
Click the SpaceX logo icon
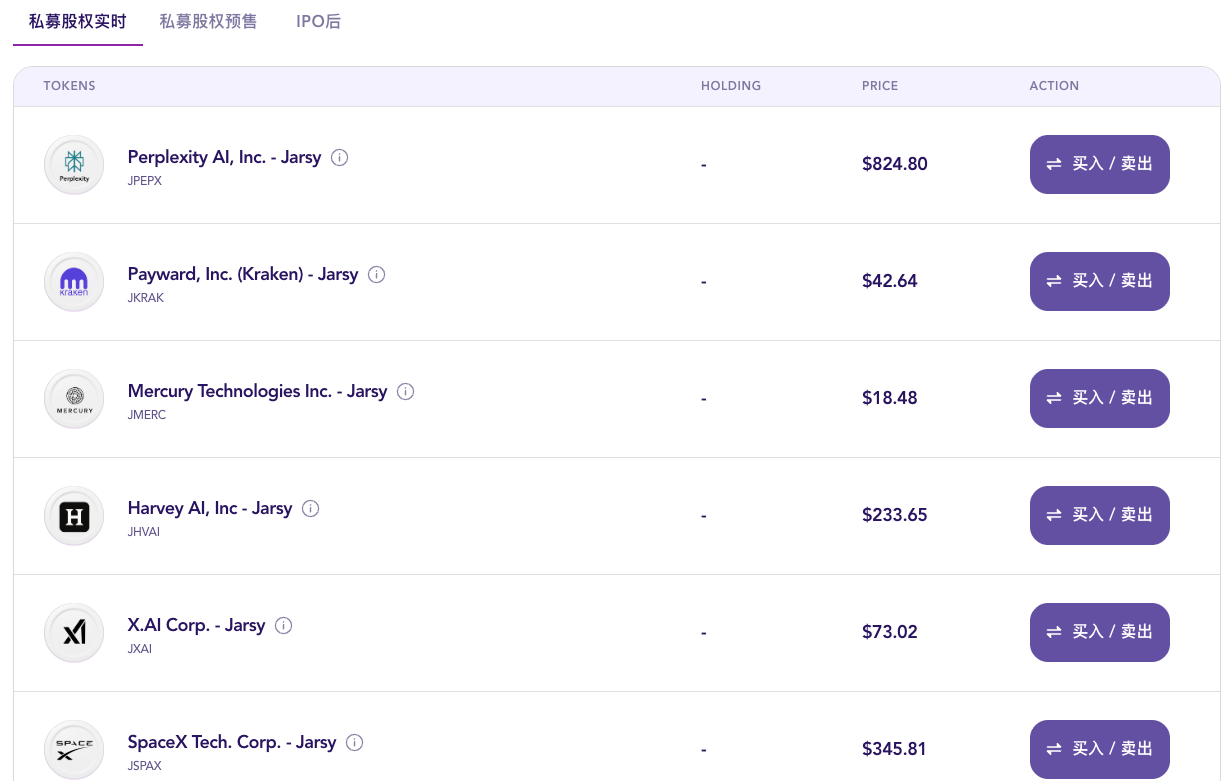point(74,749)
